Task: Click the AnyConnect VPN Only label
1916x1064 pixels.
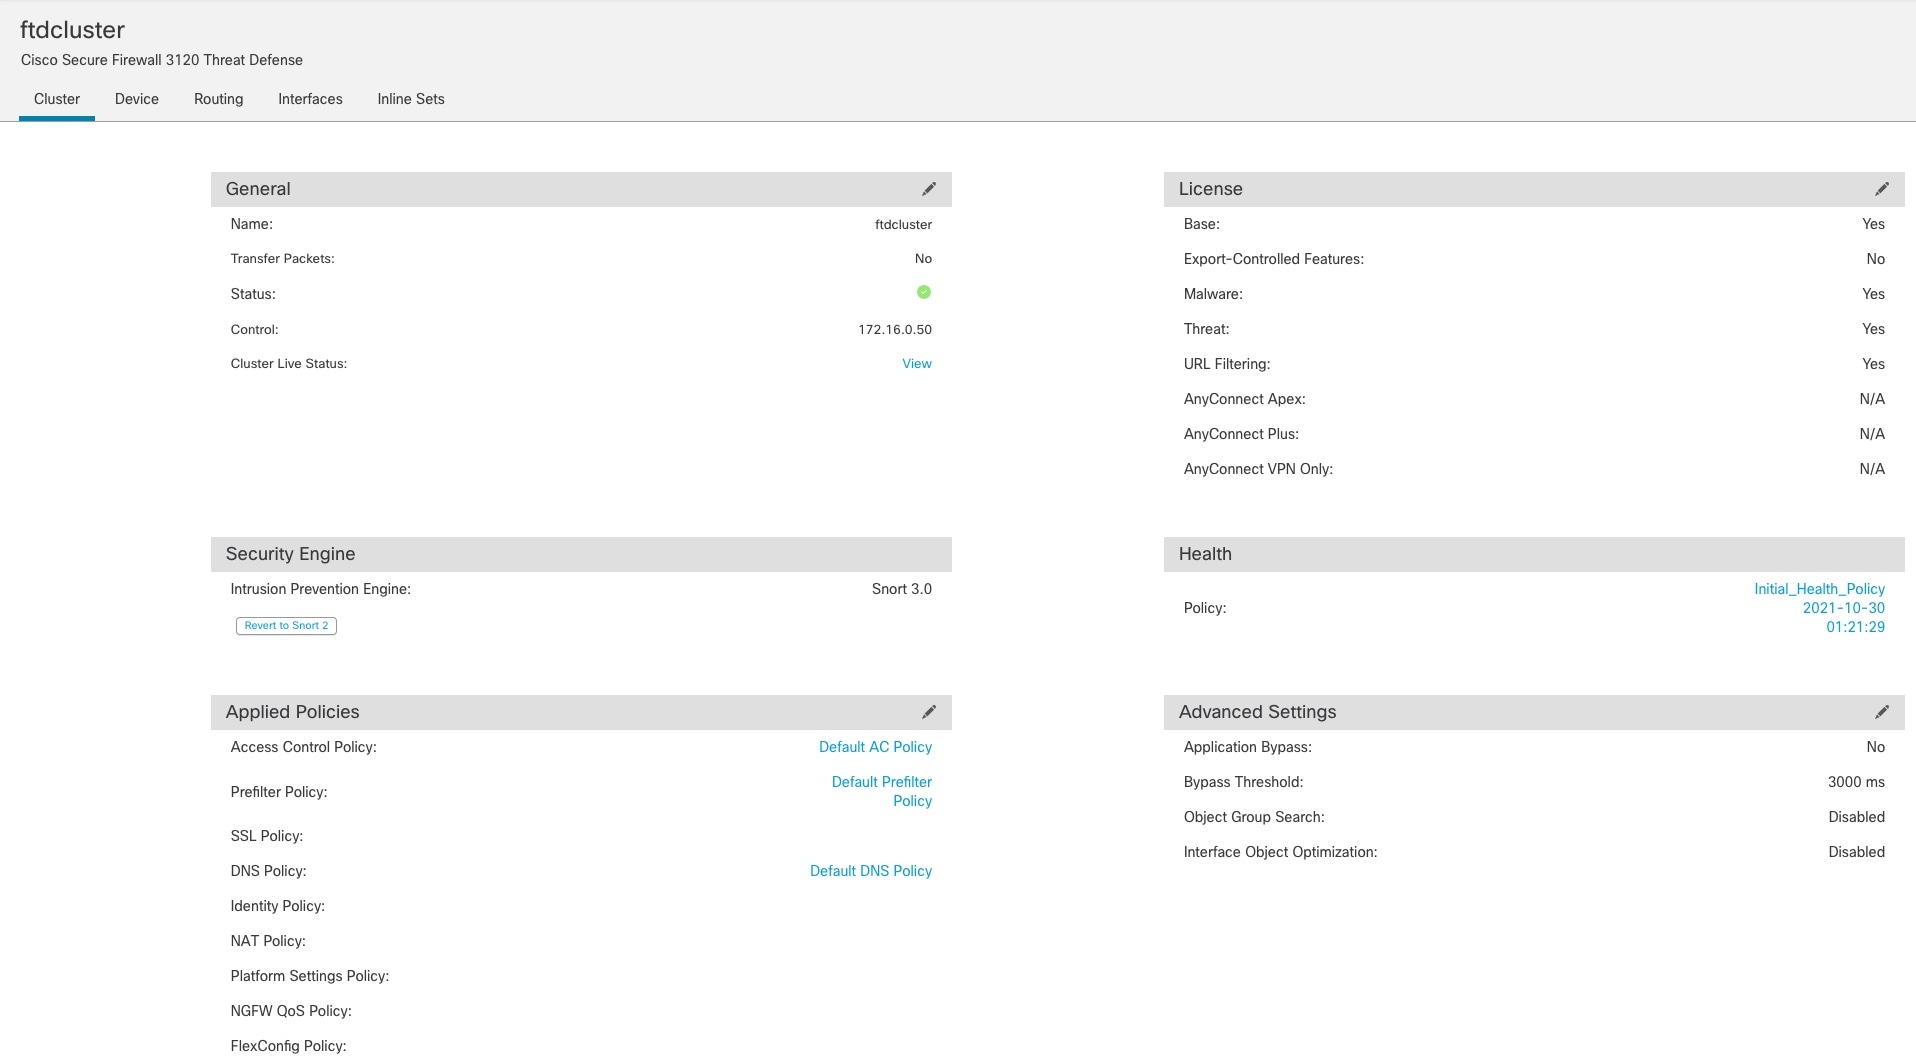Action: click(x=1257, y=469)
